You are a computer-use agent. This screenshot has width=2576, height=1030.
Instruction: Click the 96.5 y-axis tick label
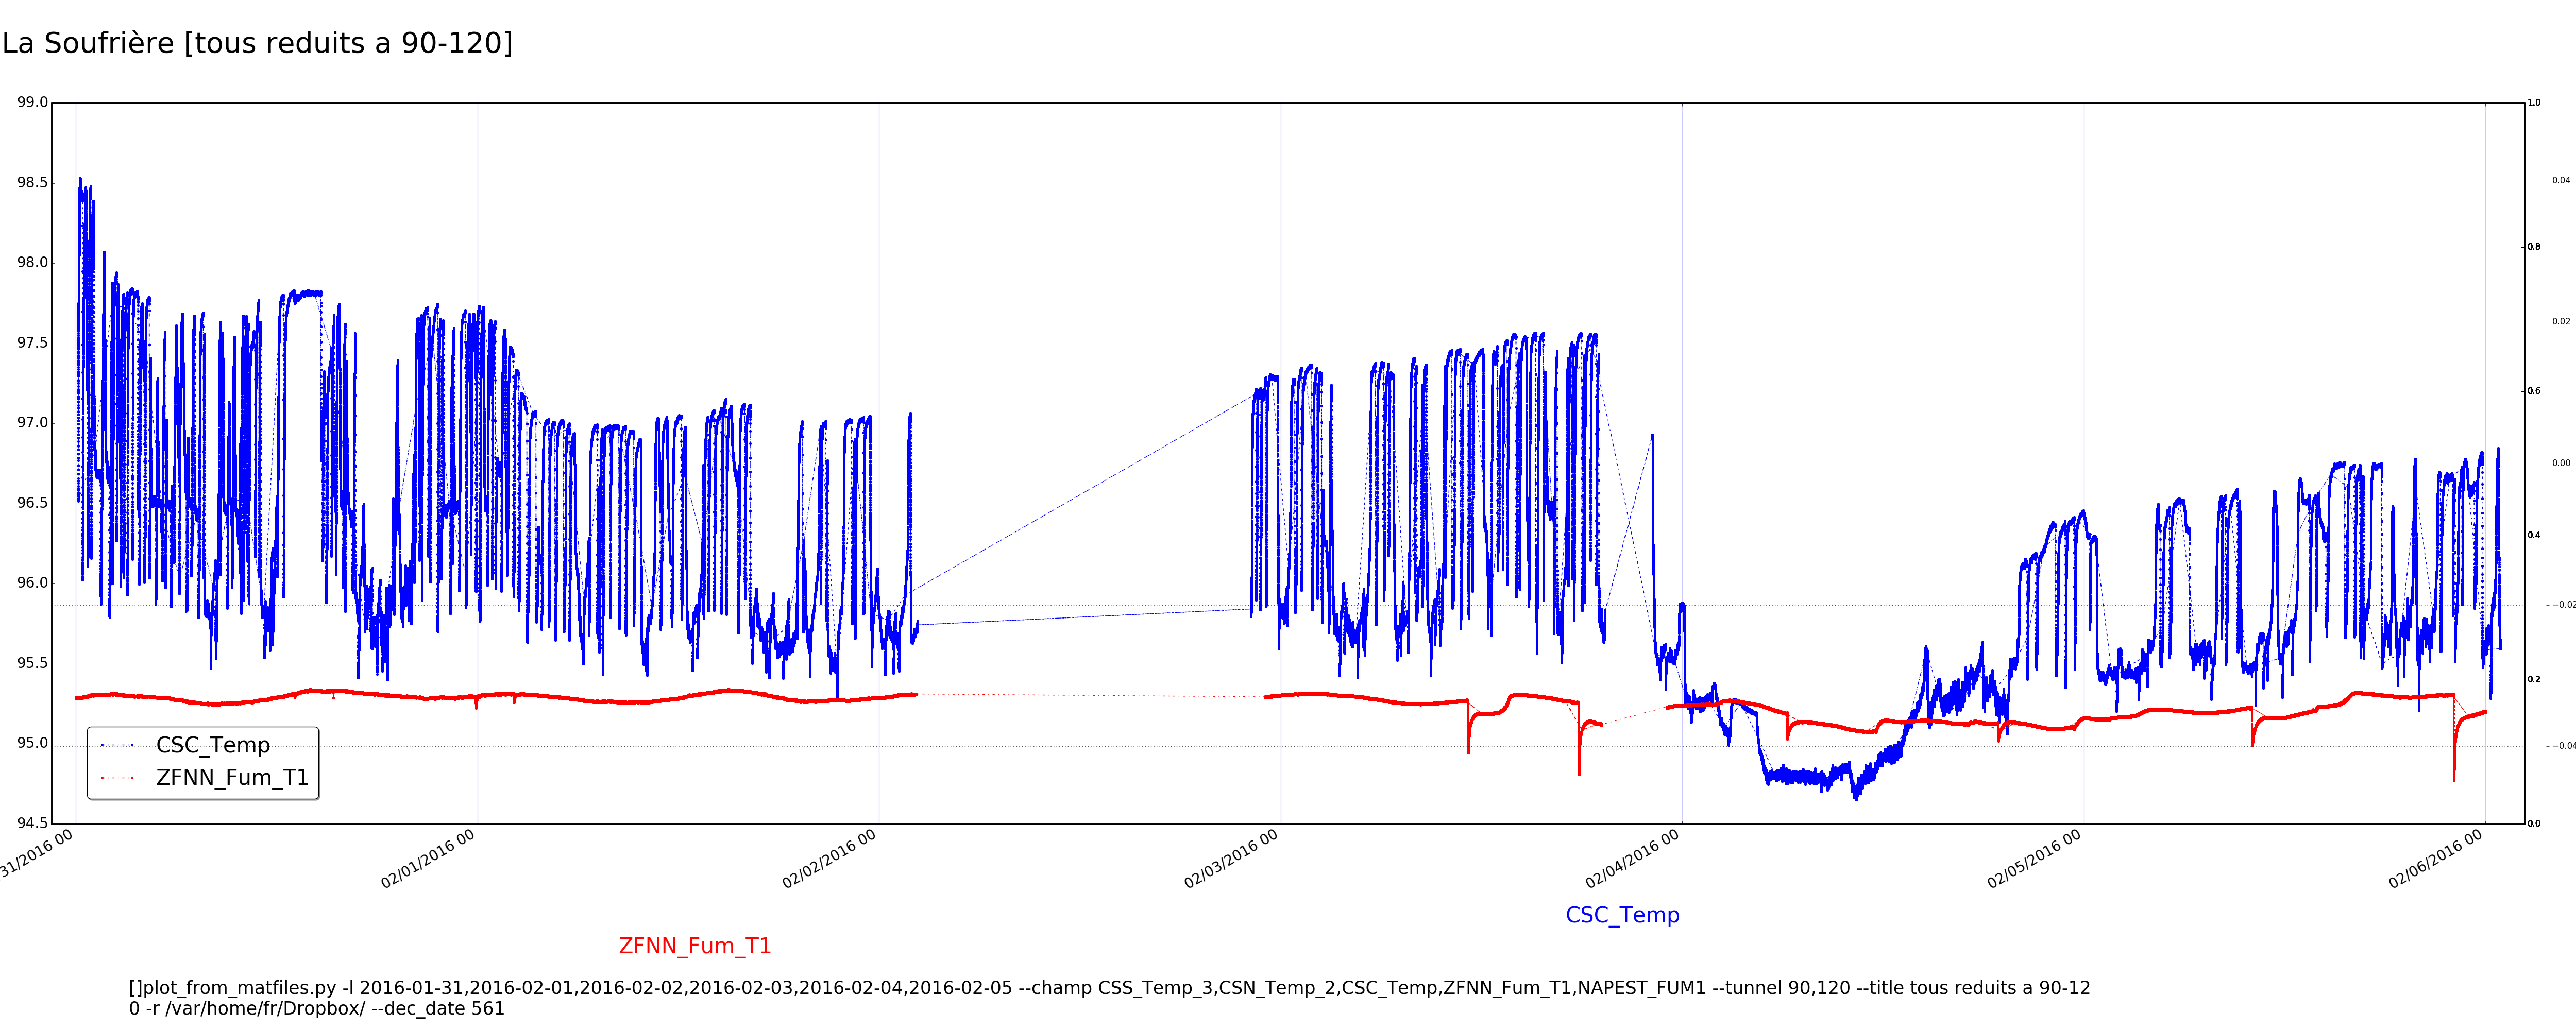(x=32, y=502)
